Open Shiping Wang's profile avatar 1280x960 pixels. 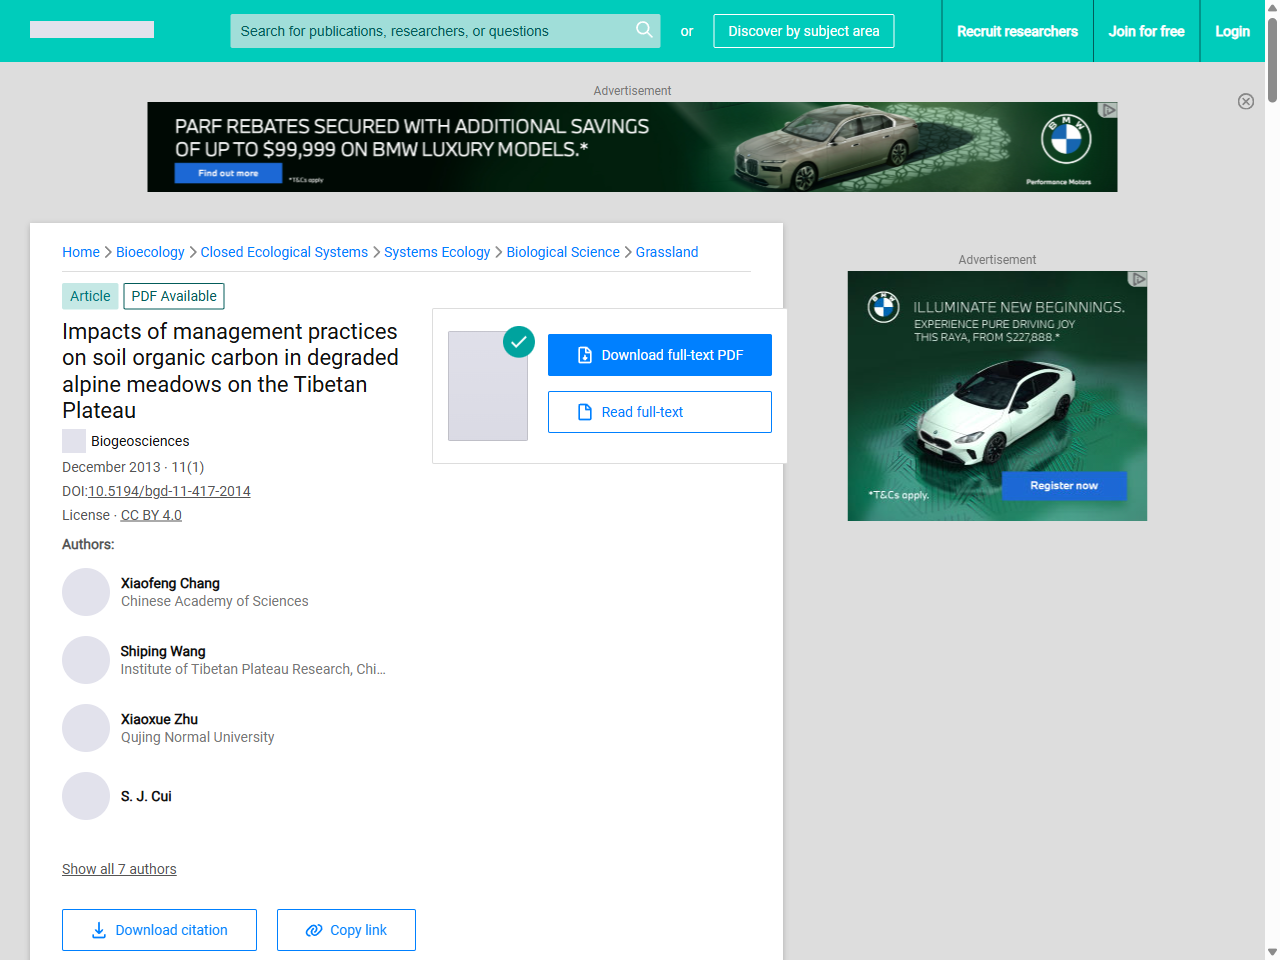tap(86, 660)
